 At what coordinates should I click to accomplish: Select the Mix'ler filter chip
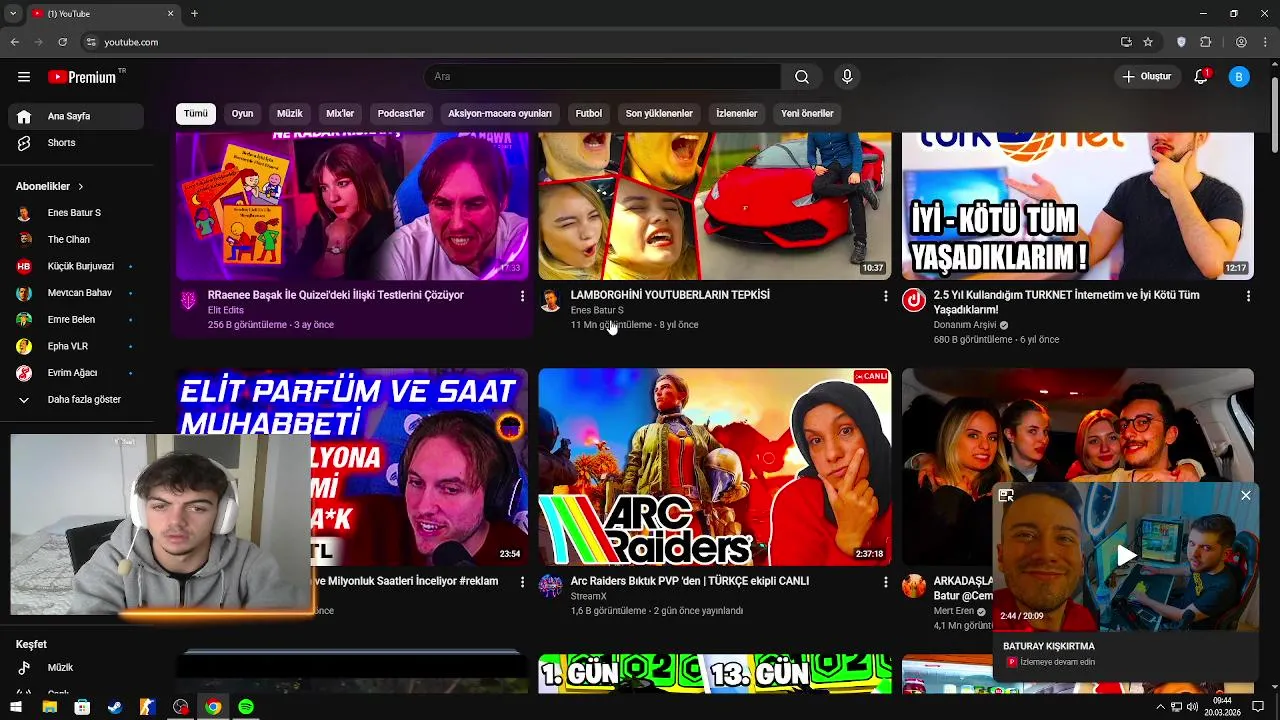(340, 114)
